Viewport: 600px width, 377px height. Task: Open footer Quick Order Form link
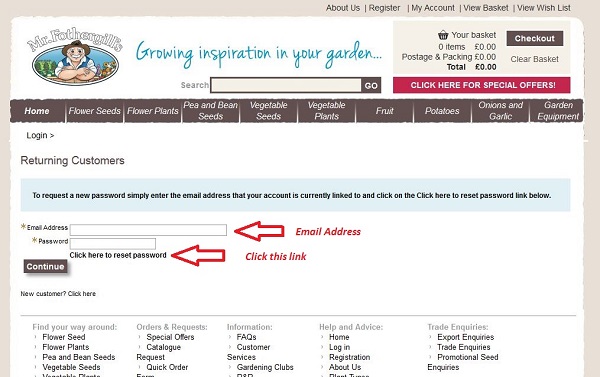(x=167, y=367)
